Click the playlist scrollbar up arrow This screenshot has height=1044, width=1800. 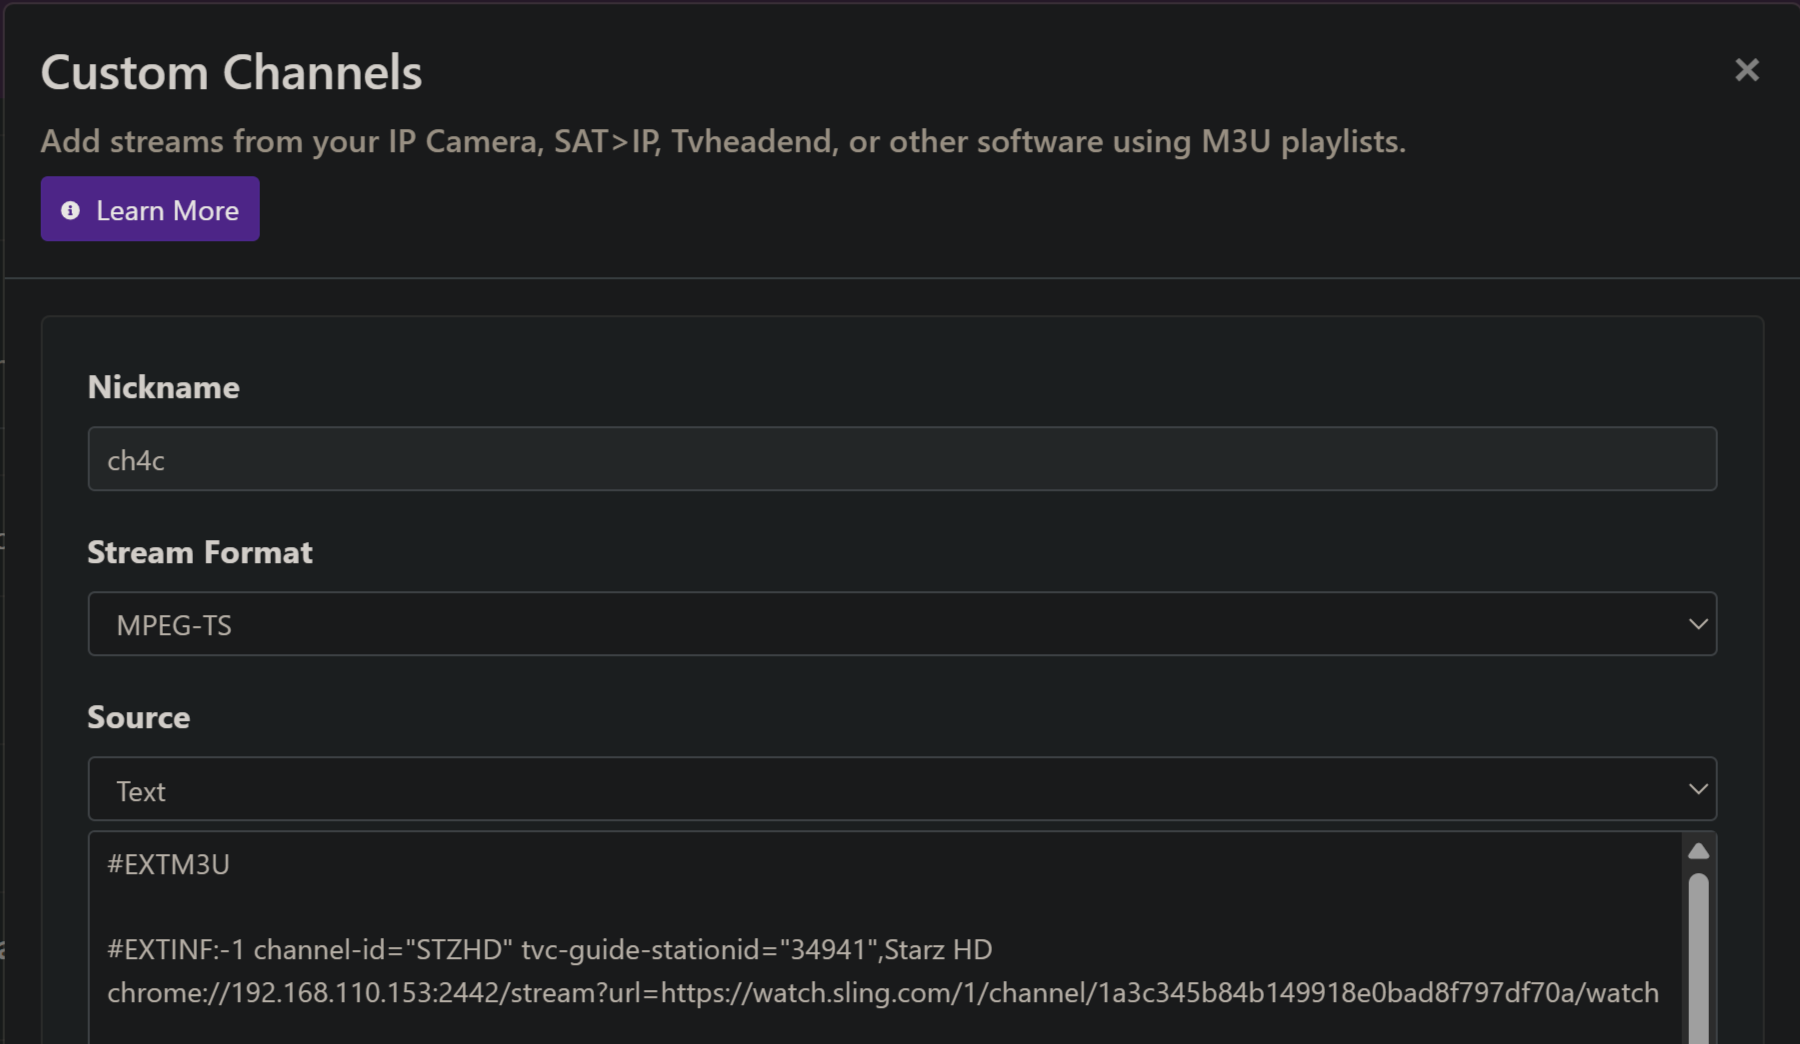pyautogui.click(x=1698, y=851)
